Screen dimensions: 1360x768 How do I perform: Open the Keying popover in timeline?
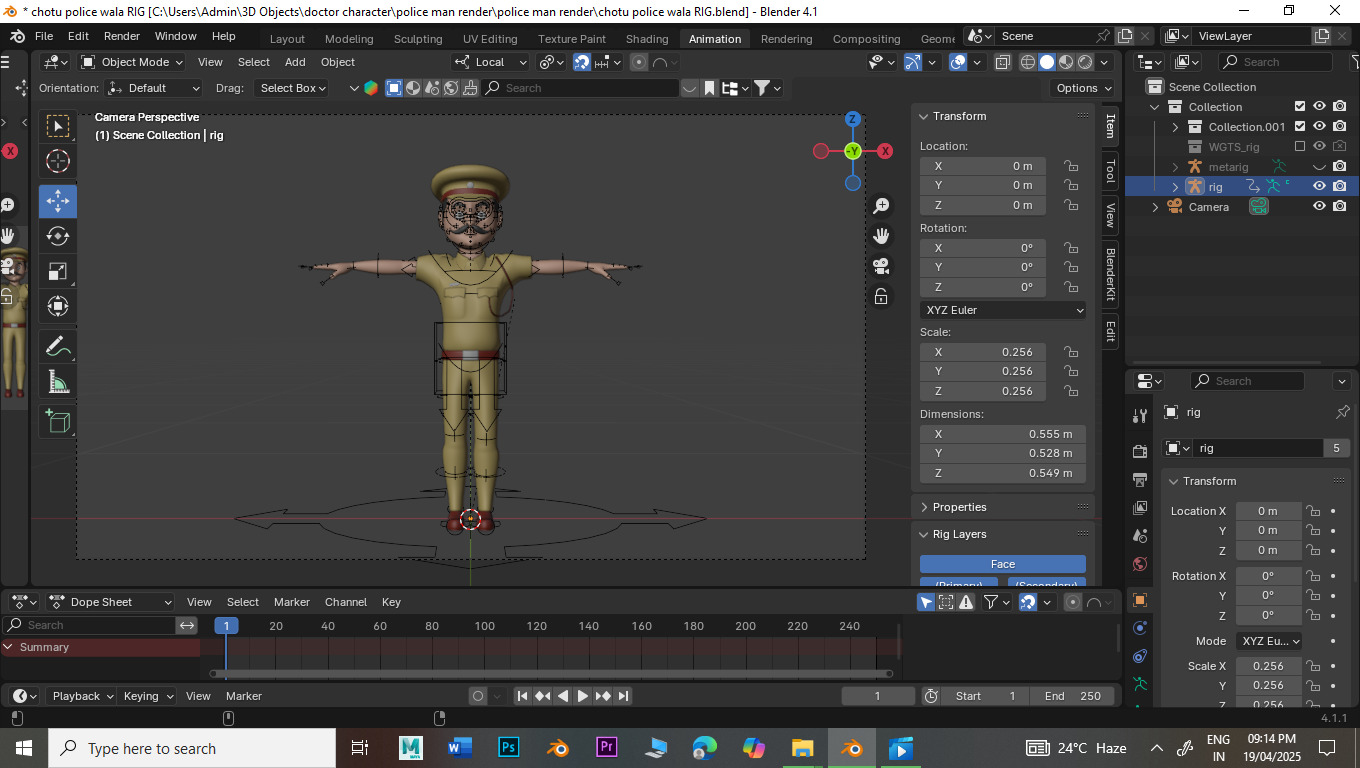[x=148, y=696]
